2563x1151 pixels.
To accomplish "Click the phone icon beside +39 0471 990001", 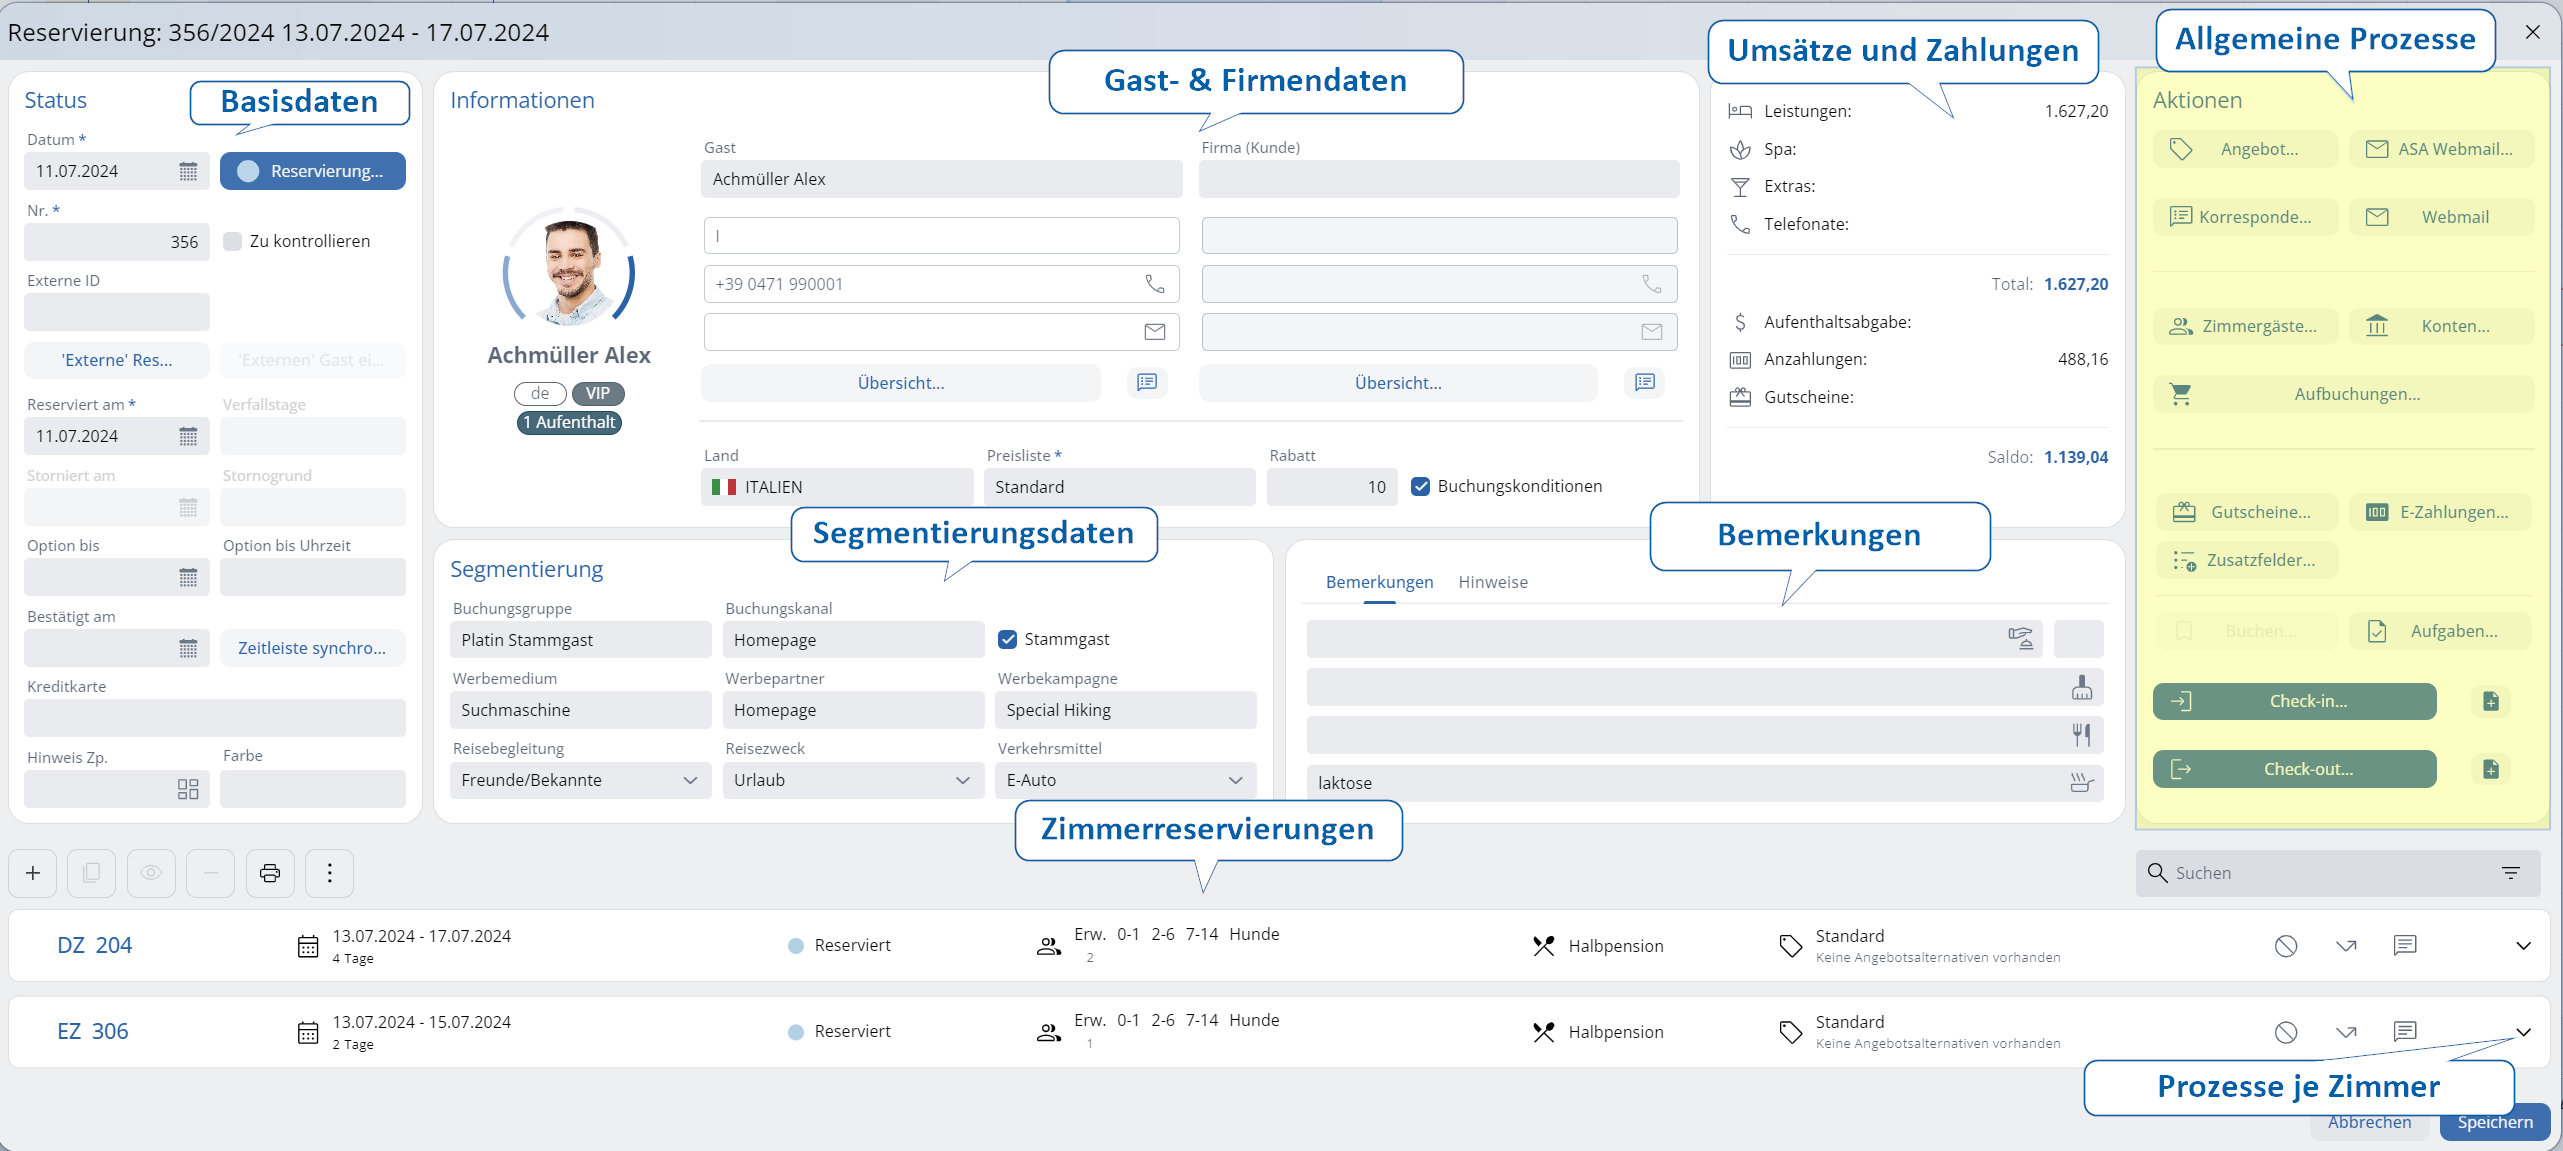I will tap(1154, 284).
